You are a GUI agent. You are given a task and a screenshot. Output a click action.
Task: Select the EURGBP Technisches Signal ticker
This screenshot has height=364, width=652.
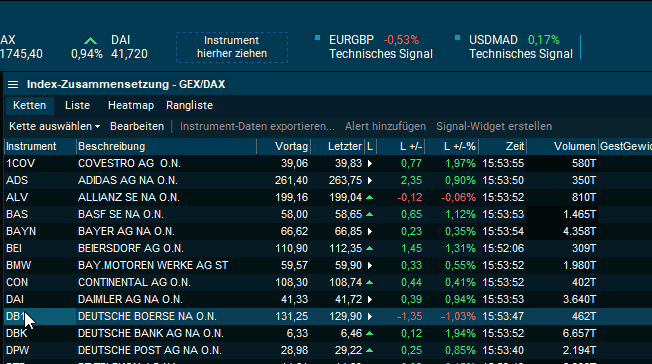coord(380,47)
